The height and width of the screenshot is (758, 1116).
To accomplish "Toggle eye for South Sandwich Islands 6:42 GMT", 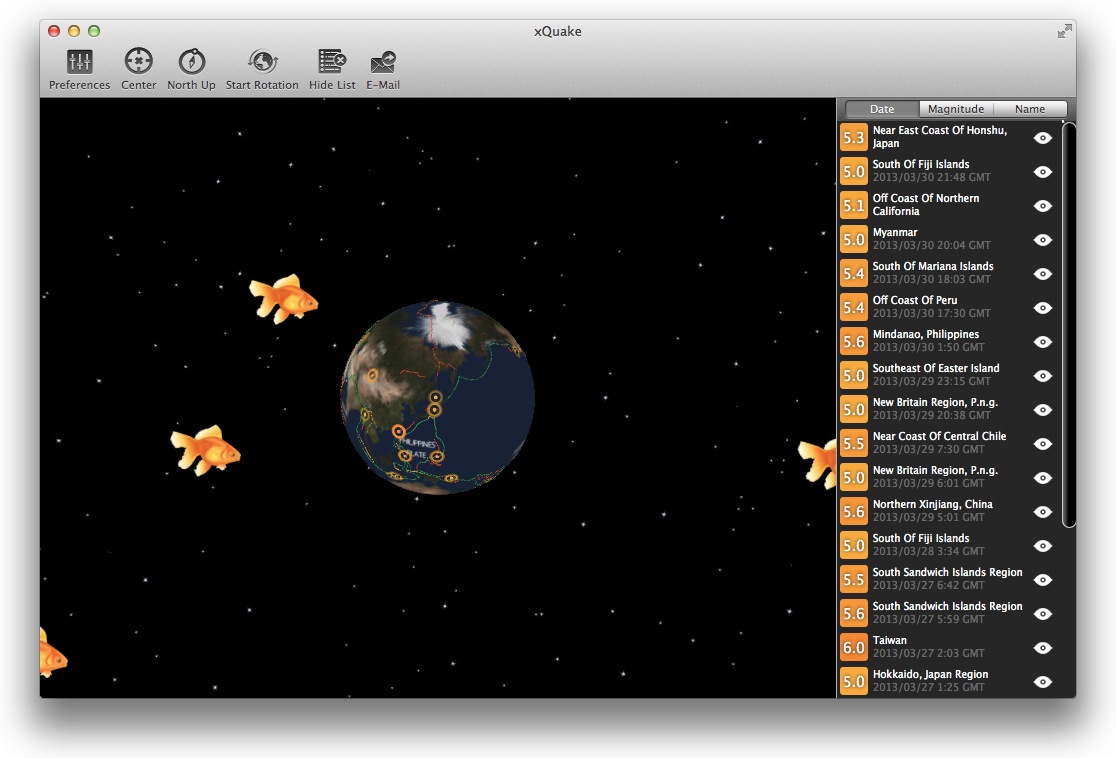I will coord(1043,580).
